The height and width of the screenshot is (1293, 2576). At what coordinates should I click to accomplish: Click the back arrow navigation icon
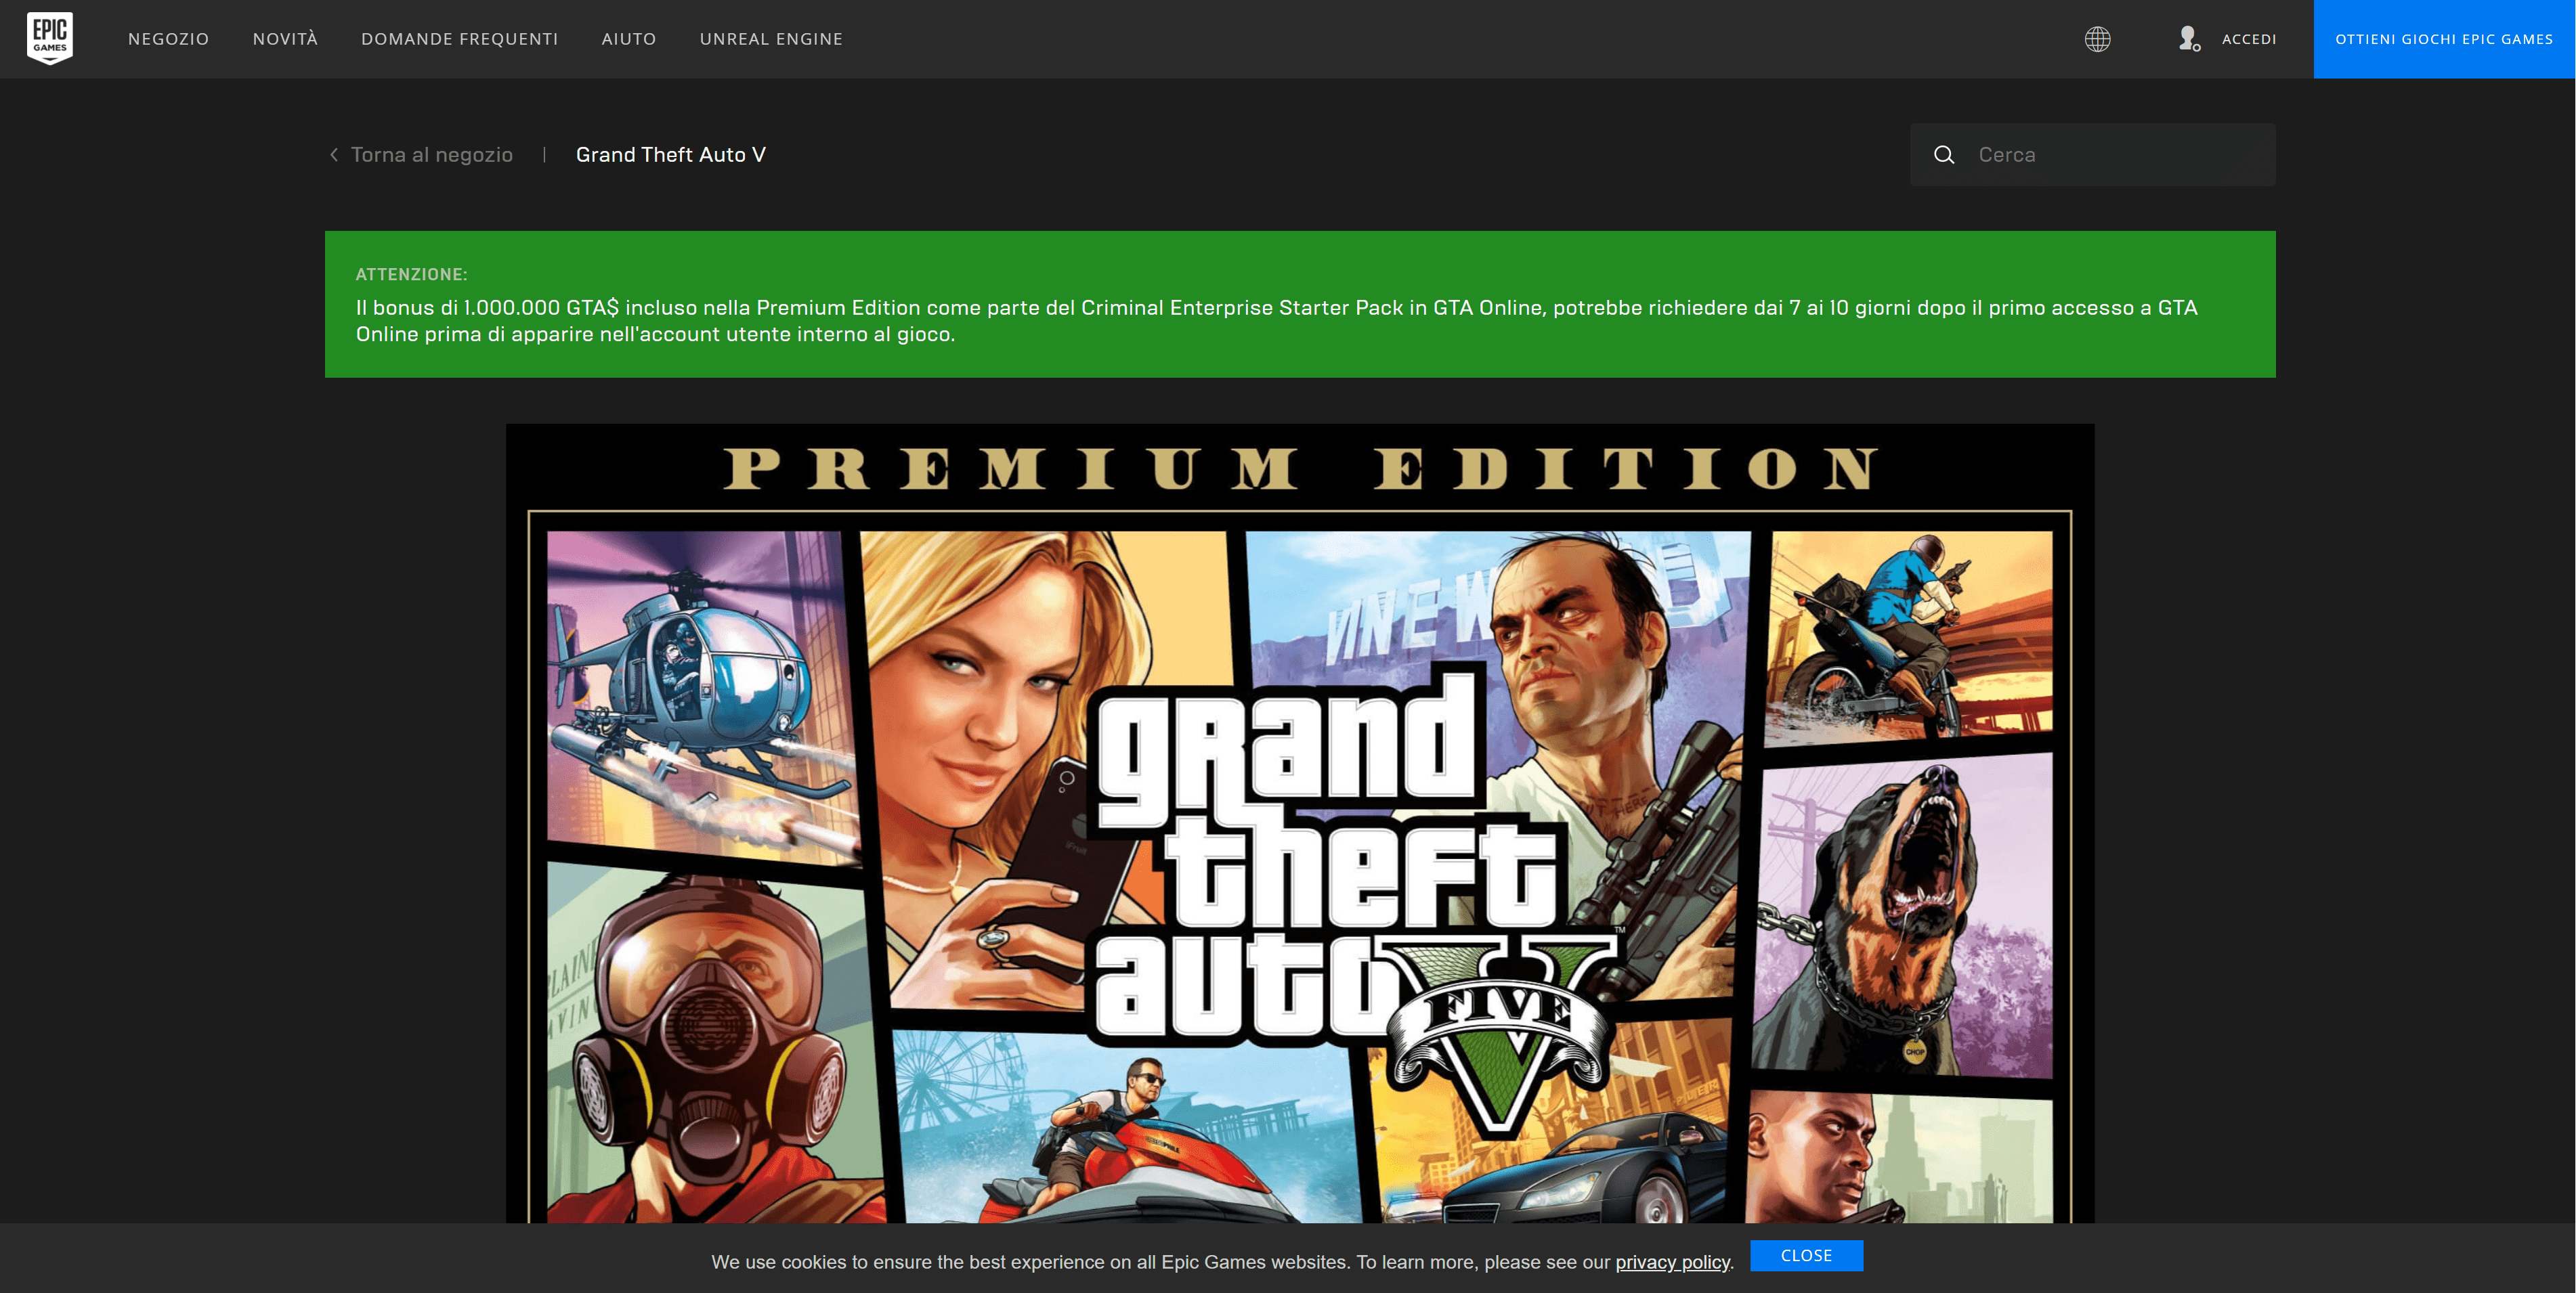click(x=332, y=154)
